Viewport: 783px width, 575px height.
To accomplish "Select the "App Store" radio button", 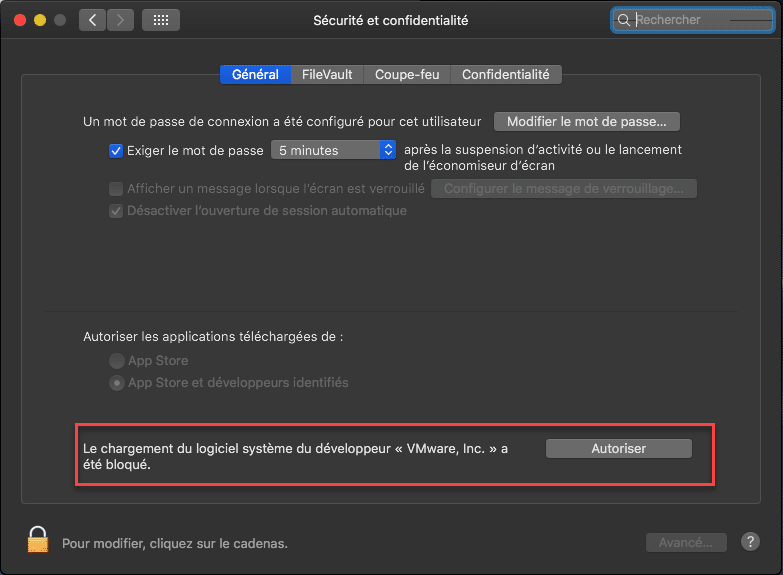I will (x=117, y=361).
